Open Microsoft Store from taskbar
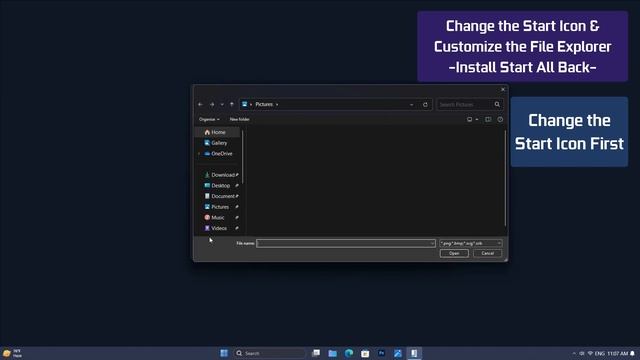640x360 pixels. pyautogui.click(x=365, y=353)
